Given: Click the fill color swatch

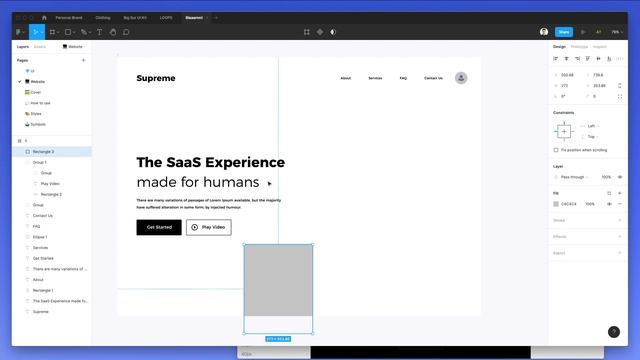Looking at the screenshot, I should [x=556, y=204].
